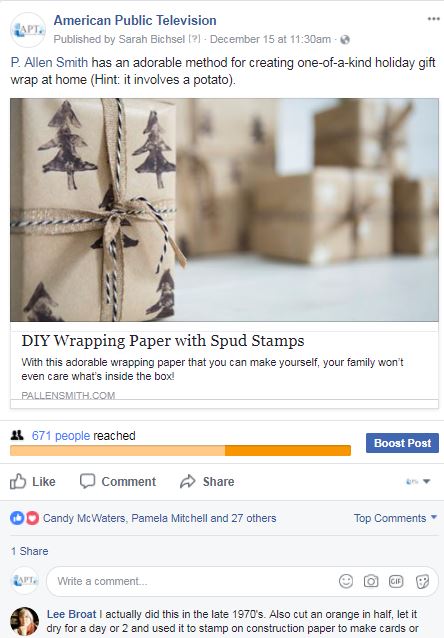Click the Boost Post button

coord(402,443)
